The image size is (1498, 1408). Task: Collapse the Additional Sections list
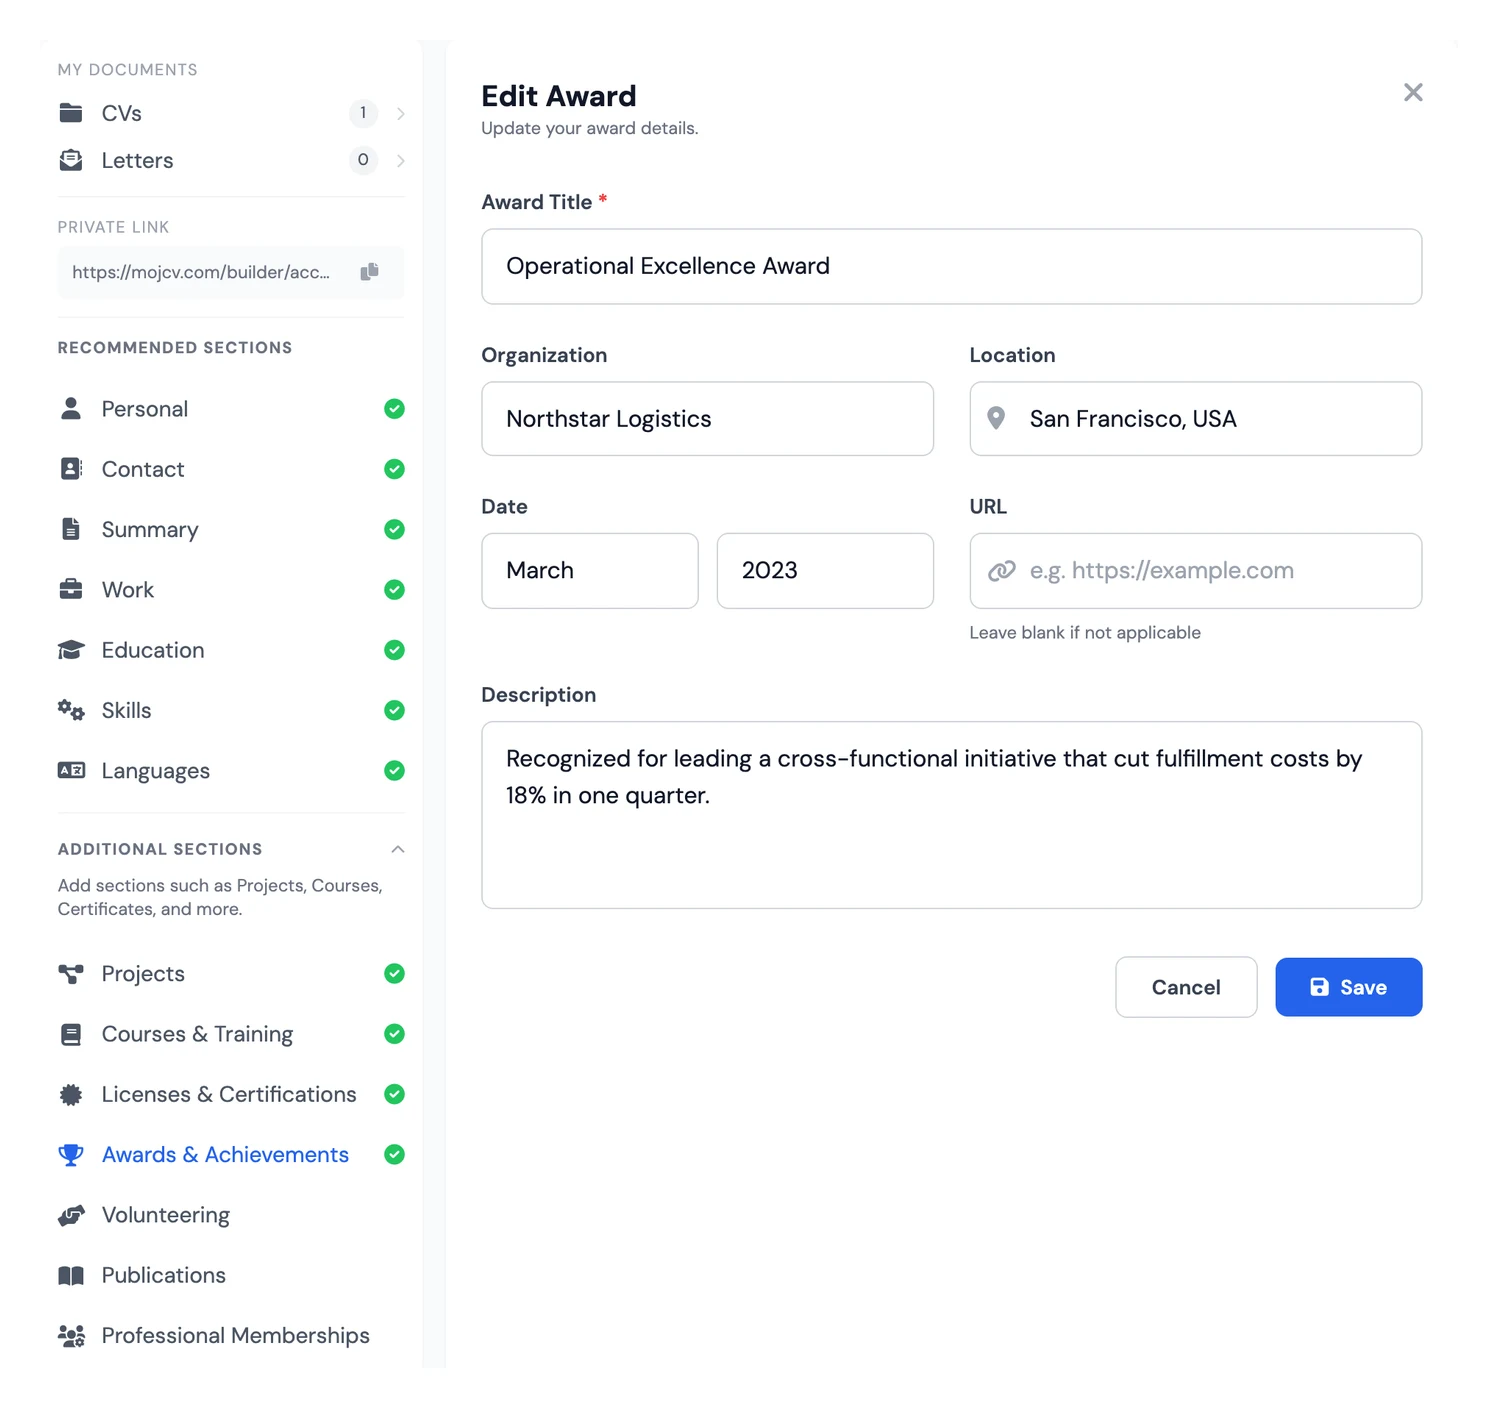coord(398,849)
